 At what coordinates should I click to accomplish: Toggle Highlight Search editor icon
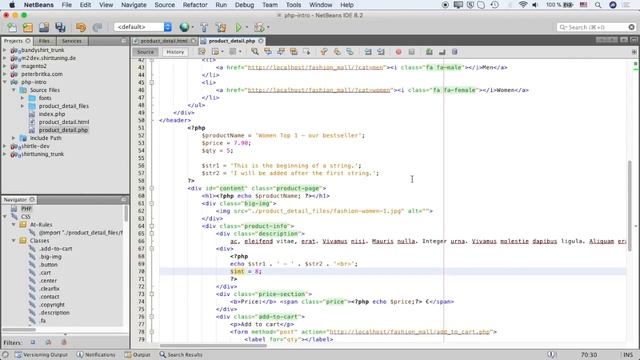293,52
